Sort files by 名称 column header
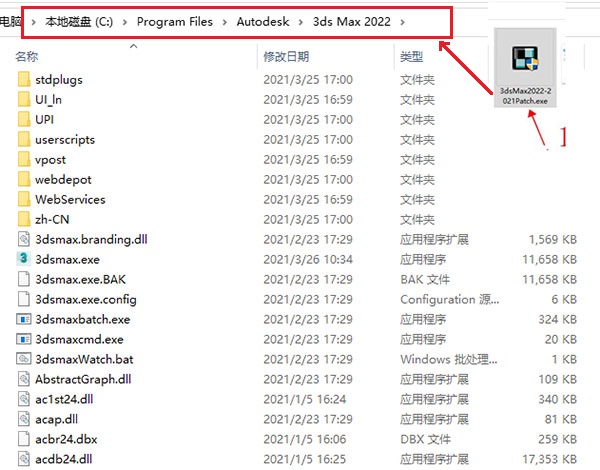Screen dimensions: 600x470 (27, 57)
